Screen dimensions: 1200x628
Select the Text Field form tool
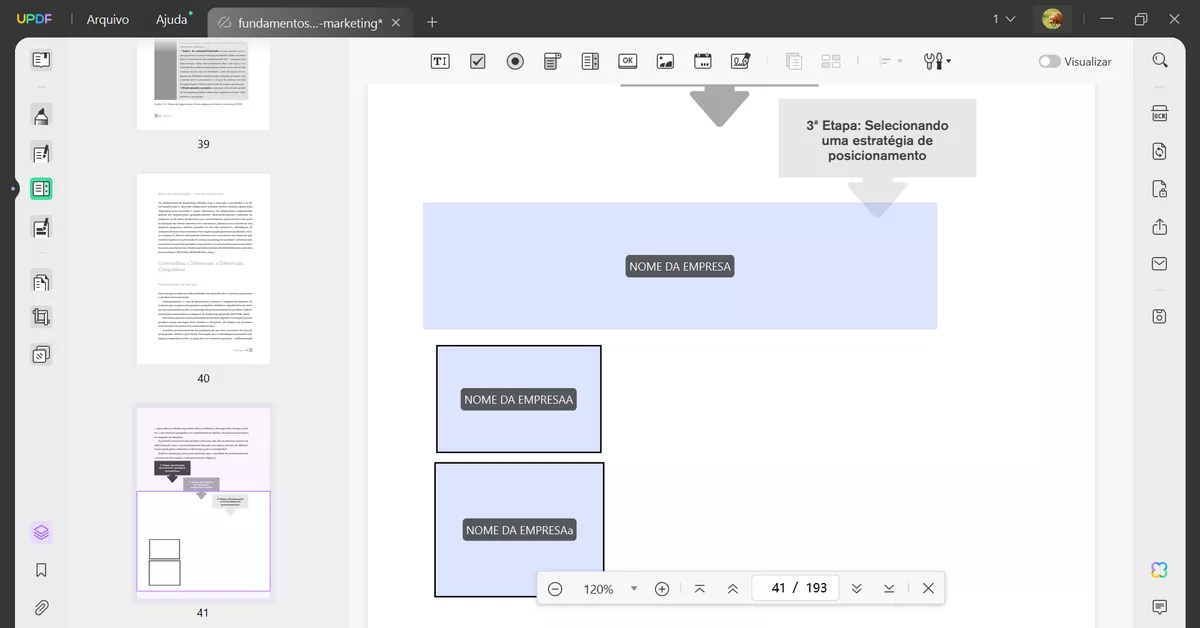440,61
